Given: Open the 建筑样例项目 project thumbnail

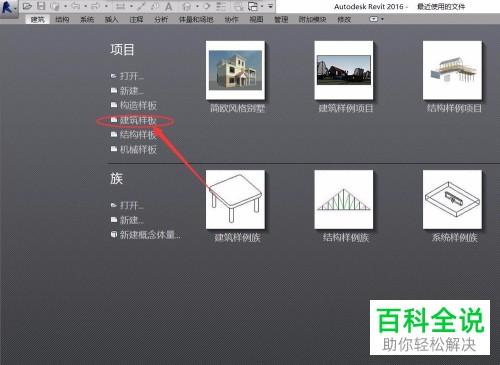Looking at the screenshot, I should click(344, 70).
